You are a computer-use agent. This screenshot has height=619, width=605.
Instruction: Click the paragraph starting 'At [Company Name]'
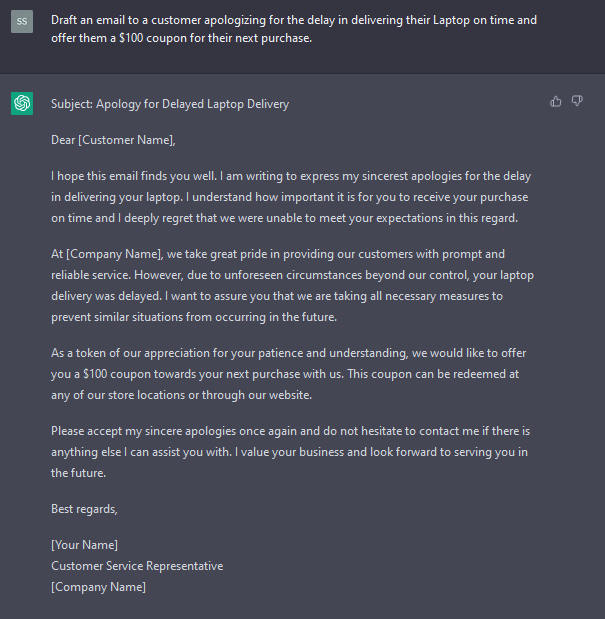click(x=292, y=285)
